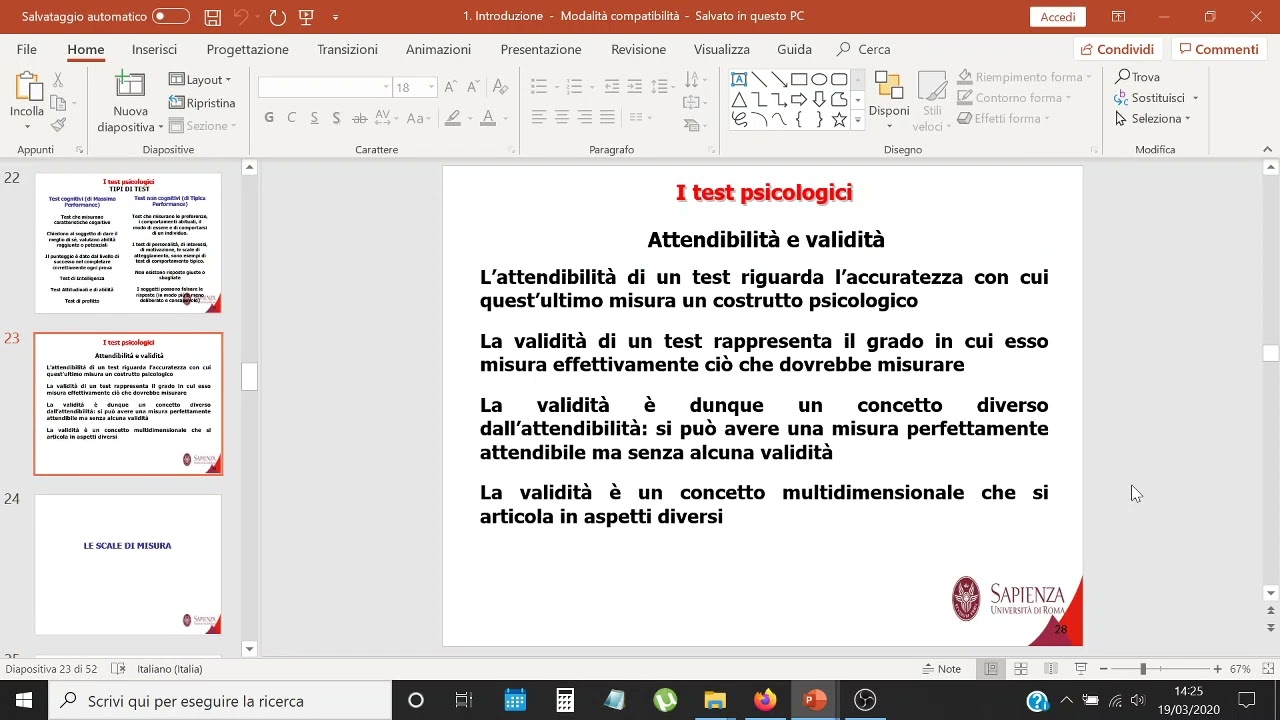Screen dimensions: 1280x720
Task: Center text in paragraph group
Action: point(562,118)
